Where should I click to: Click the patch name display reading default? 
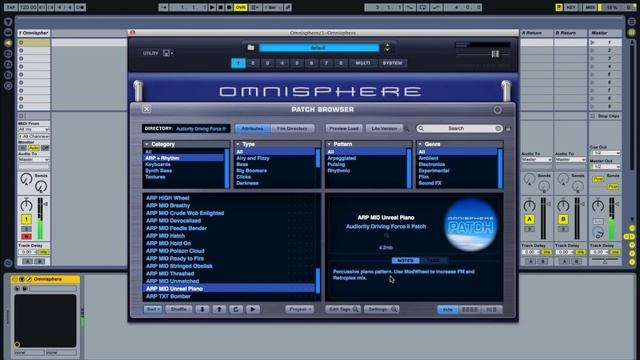pos(319,48)
